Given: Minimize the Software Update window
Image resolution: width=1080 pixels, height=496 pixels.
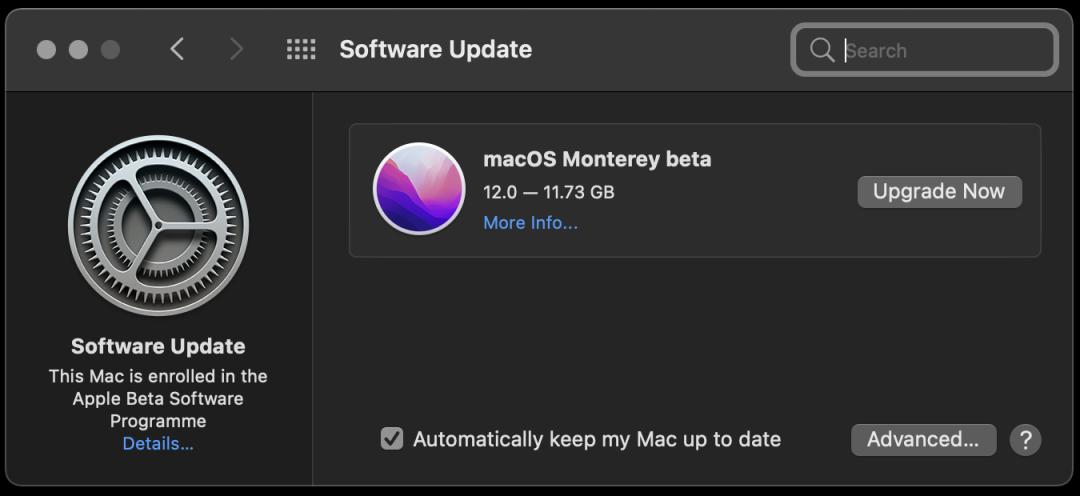Looking at the screenshot, I should 78,49.
